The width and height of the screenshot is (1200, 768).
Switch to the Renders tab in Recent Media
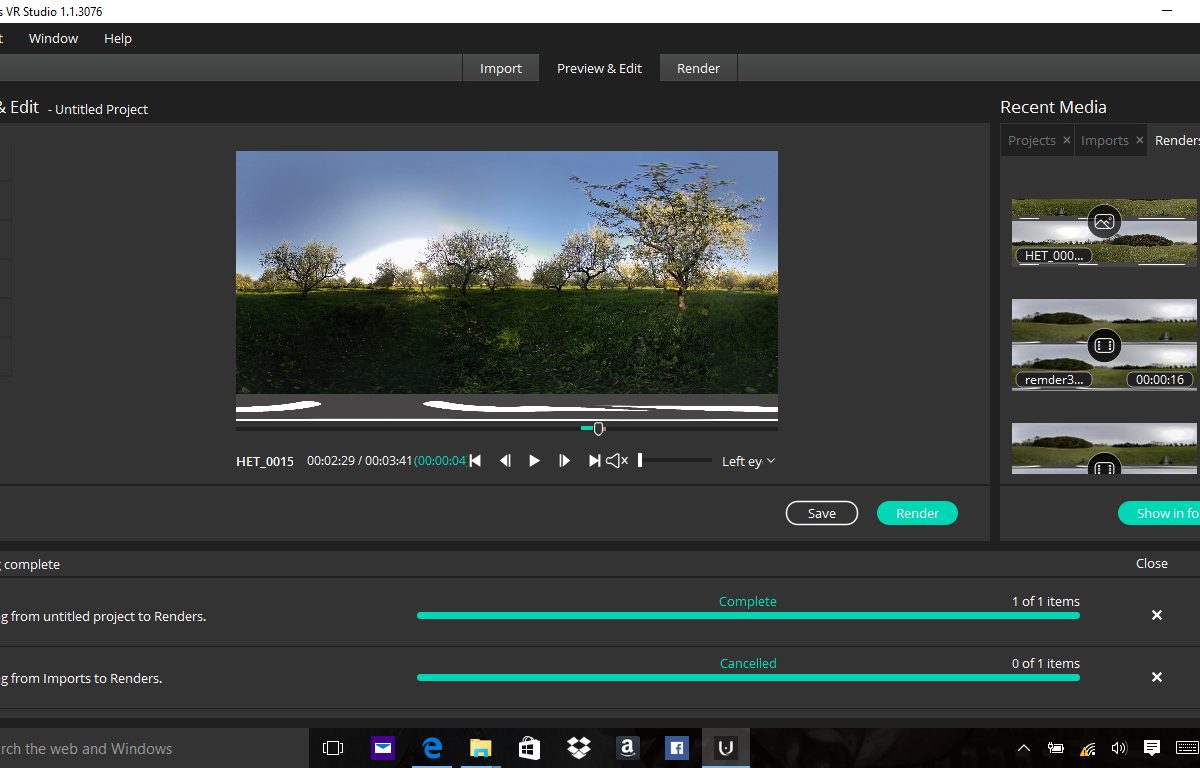point(1176,140)
